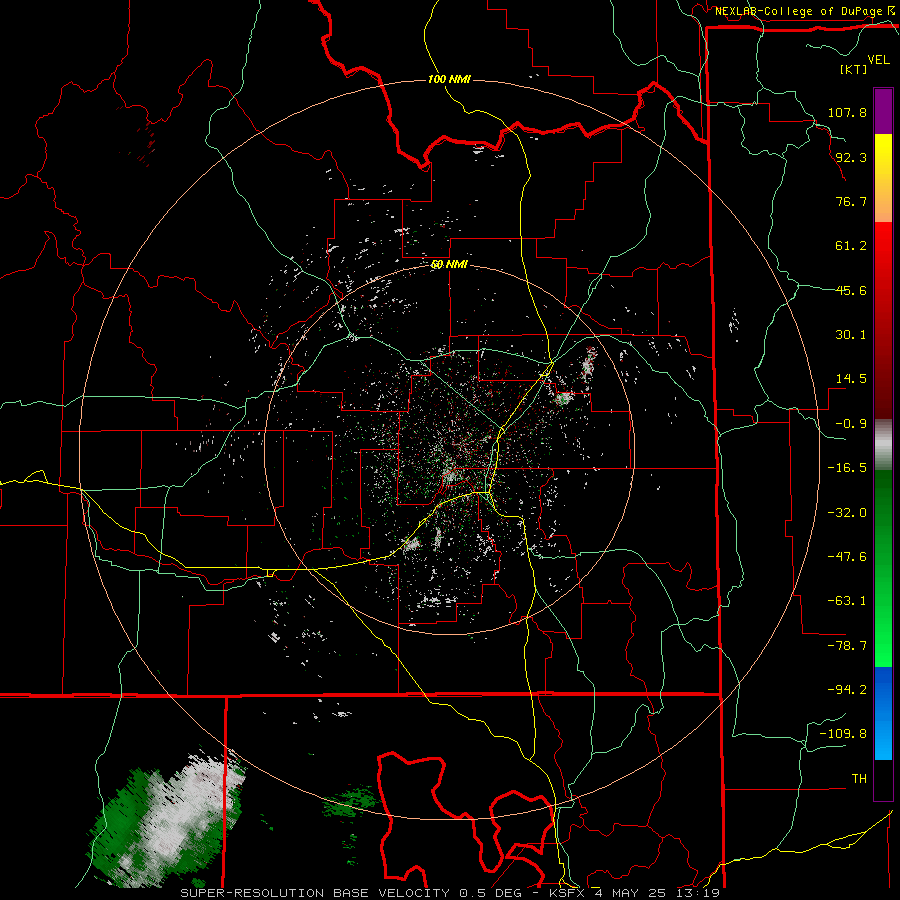This screenshot has width=900, height=900.
Task: Select the -109.8 scale label
Action: tap(843, 734)
